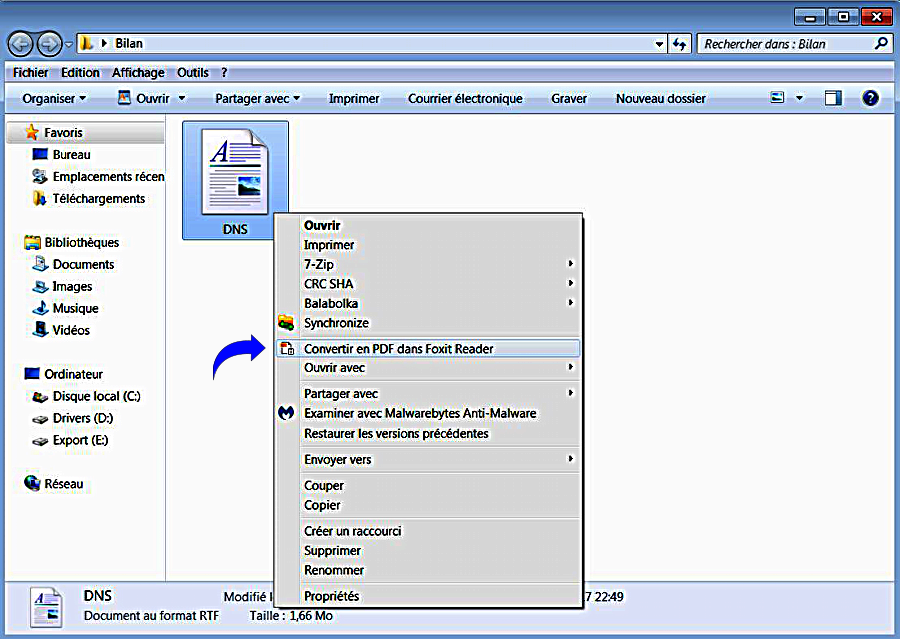Click the Back navigation arrow

pyautogui.click(x=20, y=44)
